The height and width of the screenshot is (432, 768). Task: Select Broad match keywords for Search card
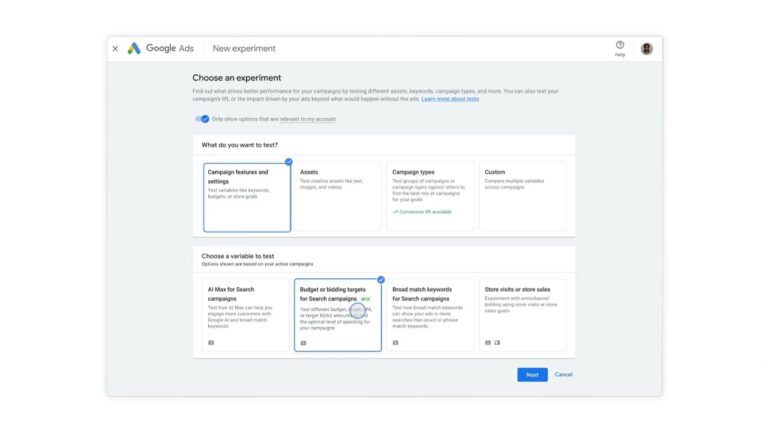(430, 315)
